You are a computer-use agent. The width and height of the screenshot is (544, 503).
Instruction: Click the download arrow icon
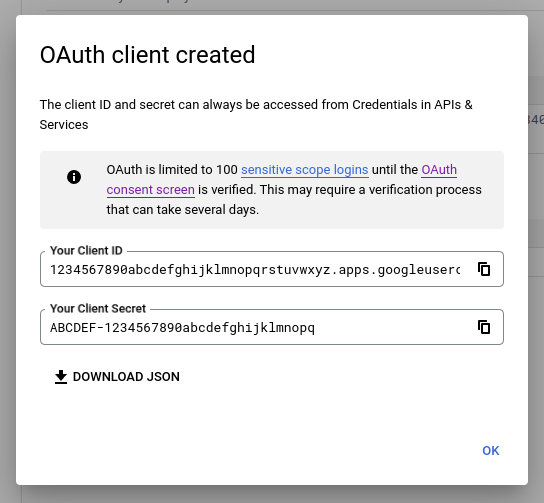coord(61,377)
